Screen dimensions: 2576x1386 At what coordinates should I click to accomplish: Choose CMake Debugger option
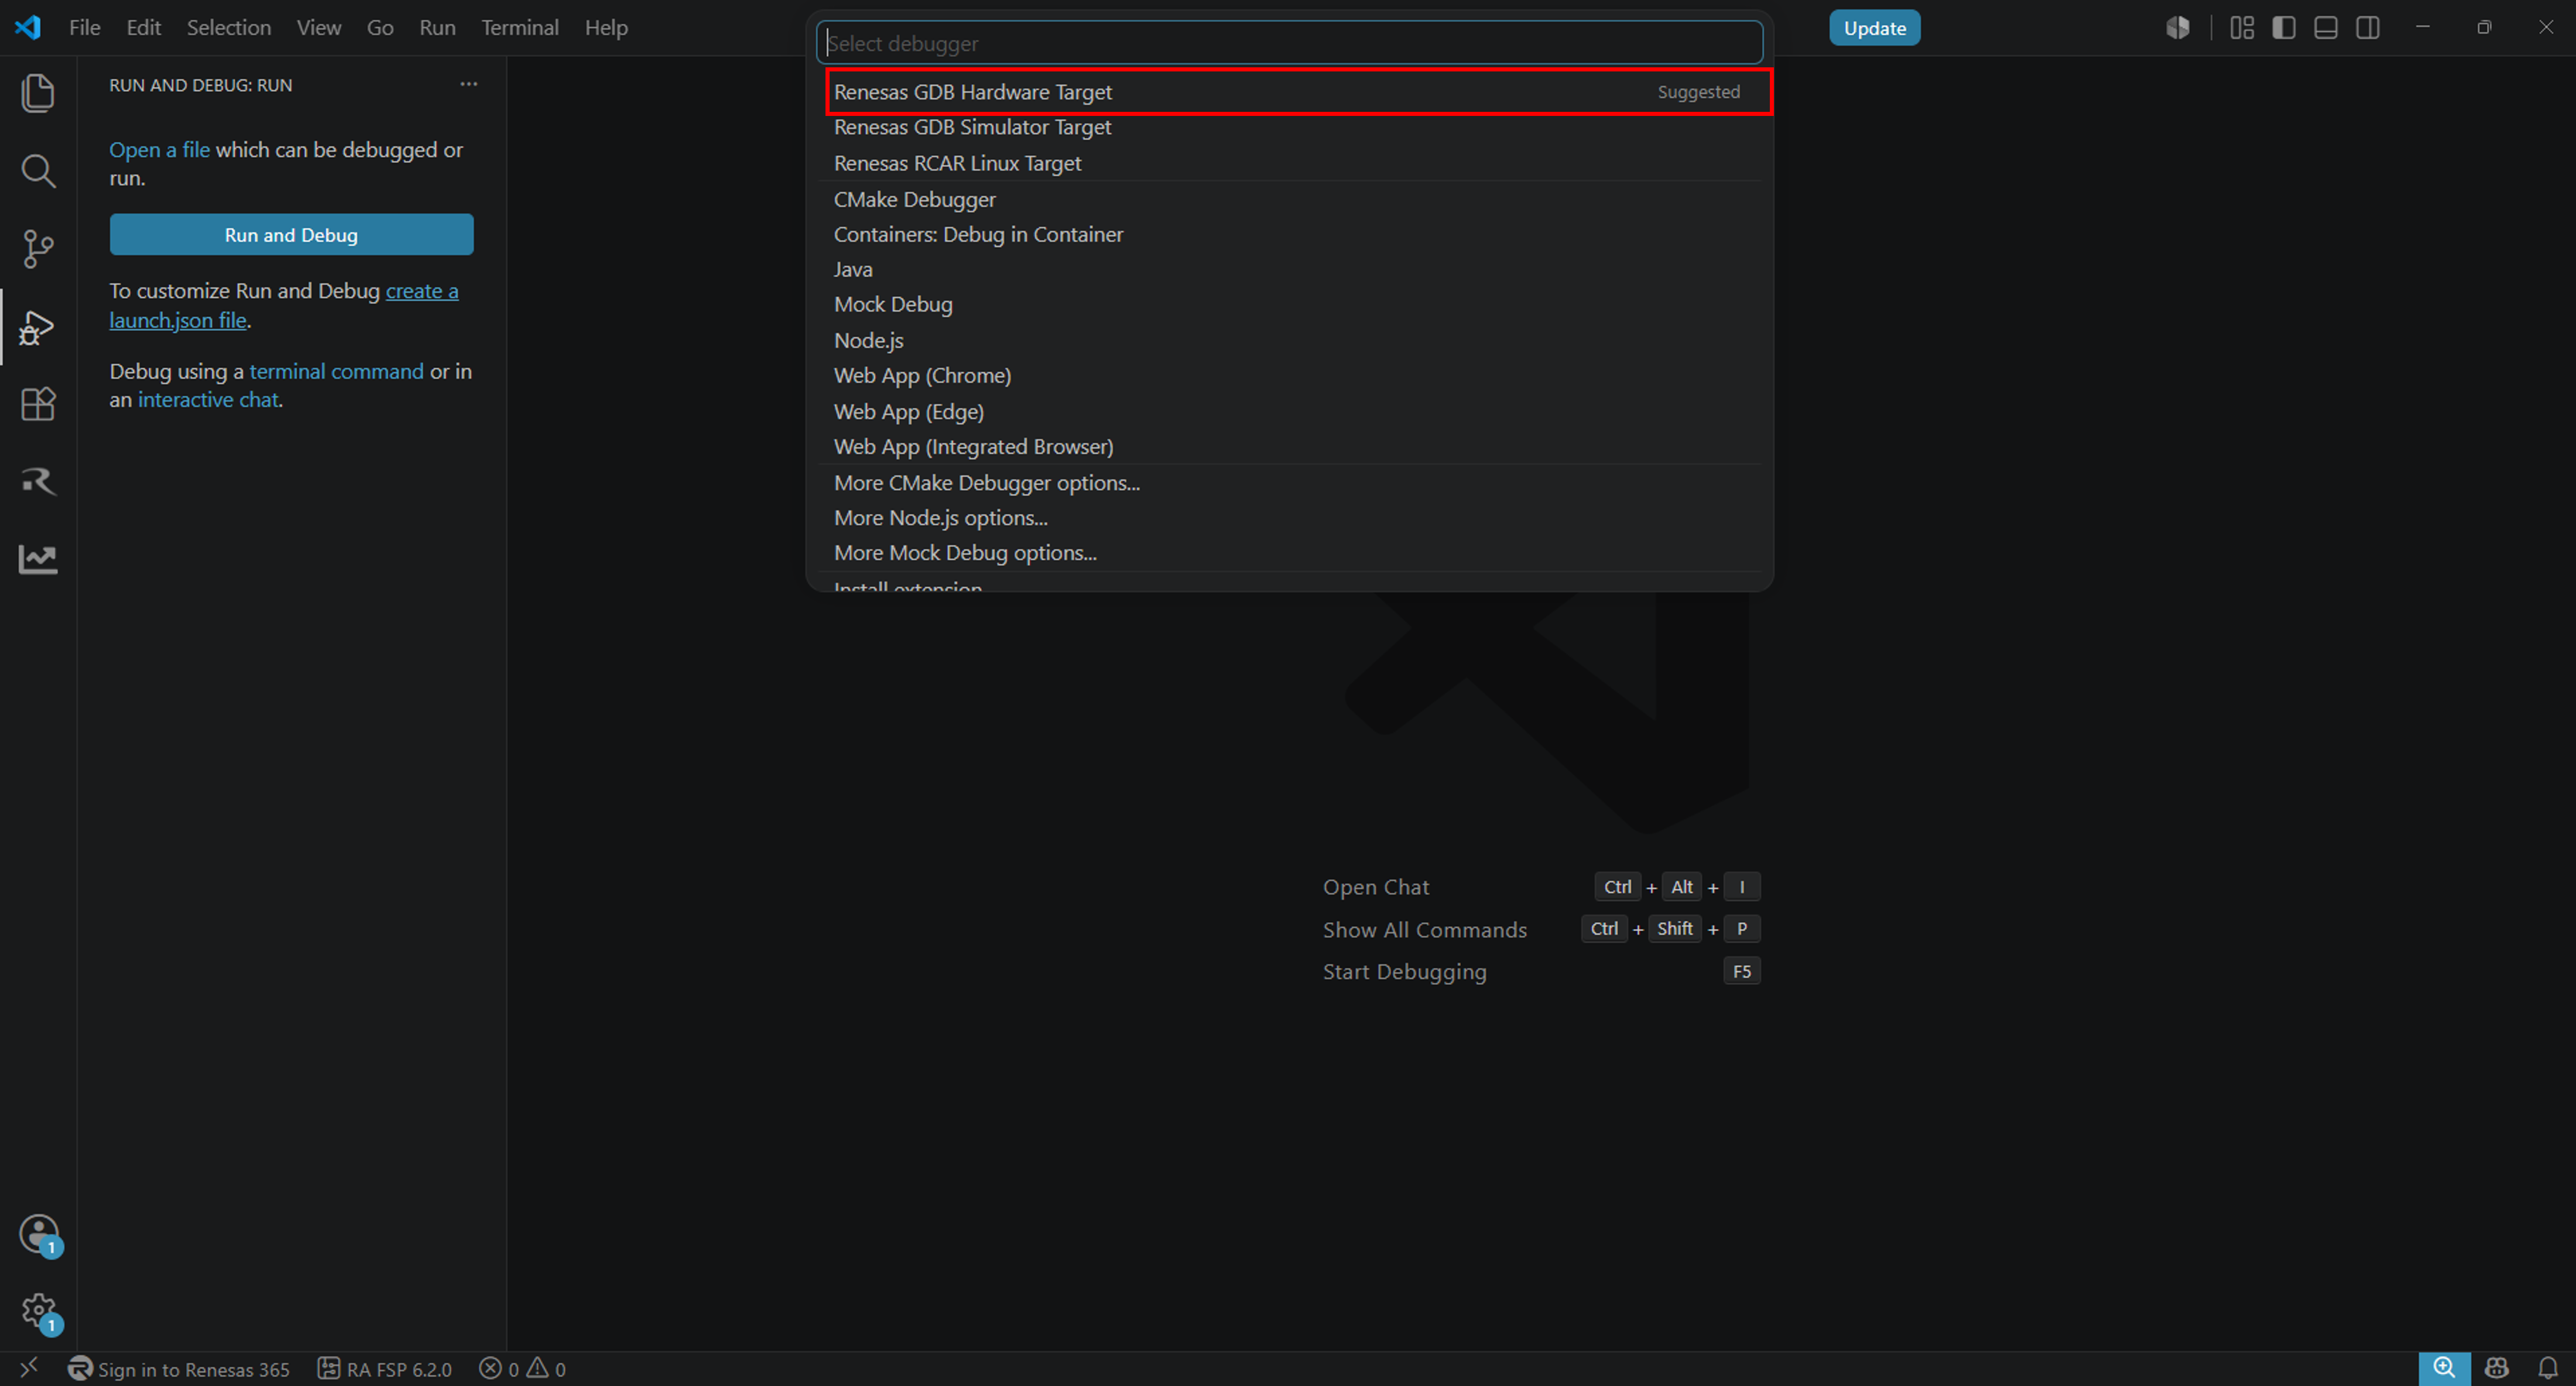click(1290, 199)
